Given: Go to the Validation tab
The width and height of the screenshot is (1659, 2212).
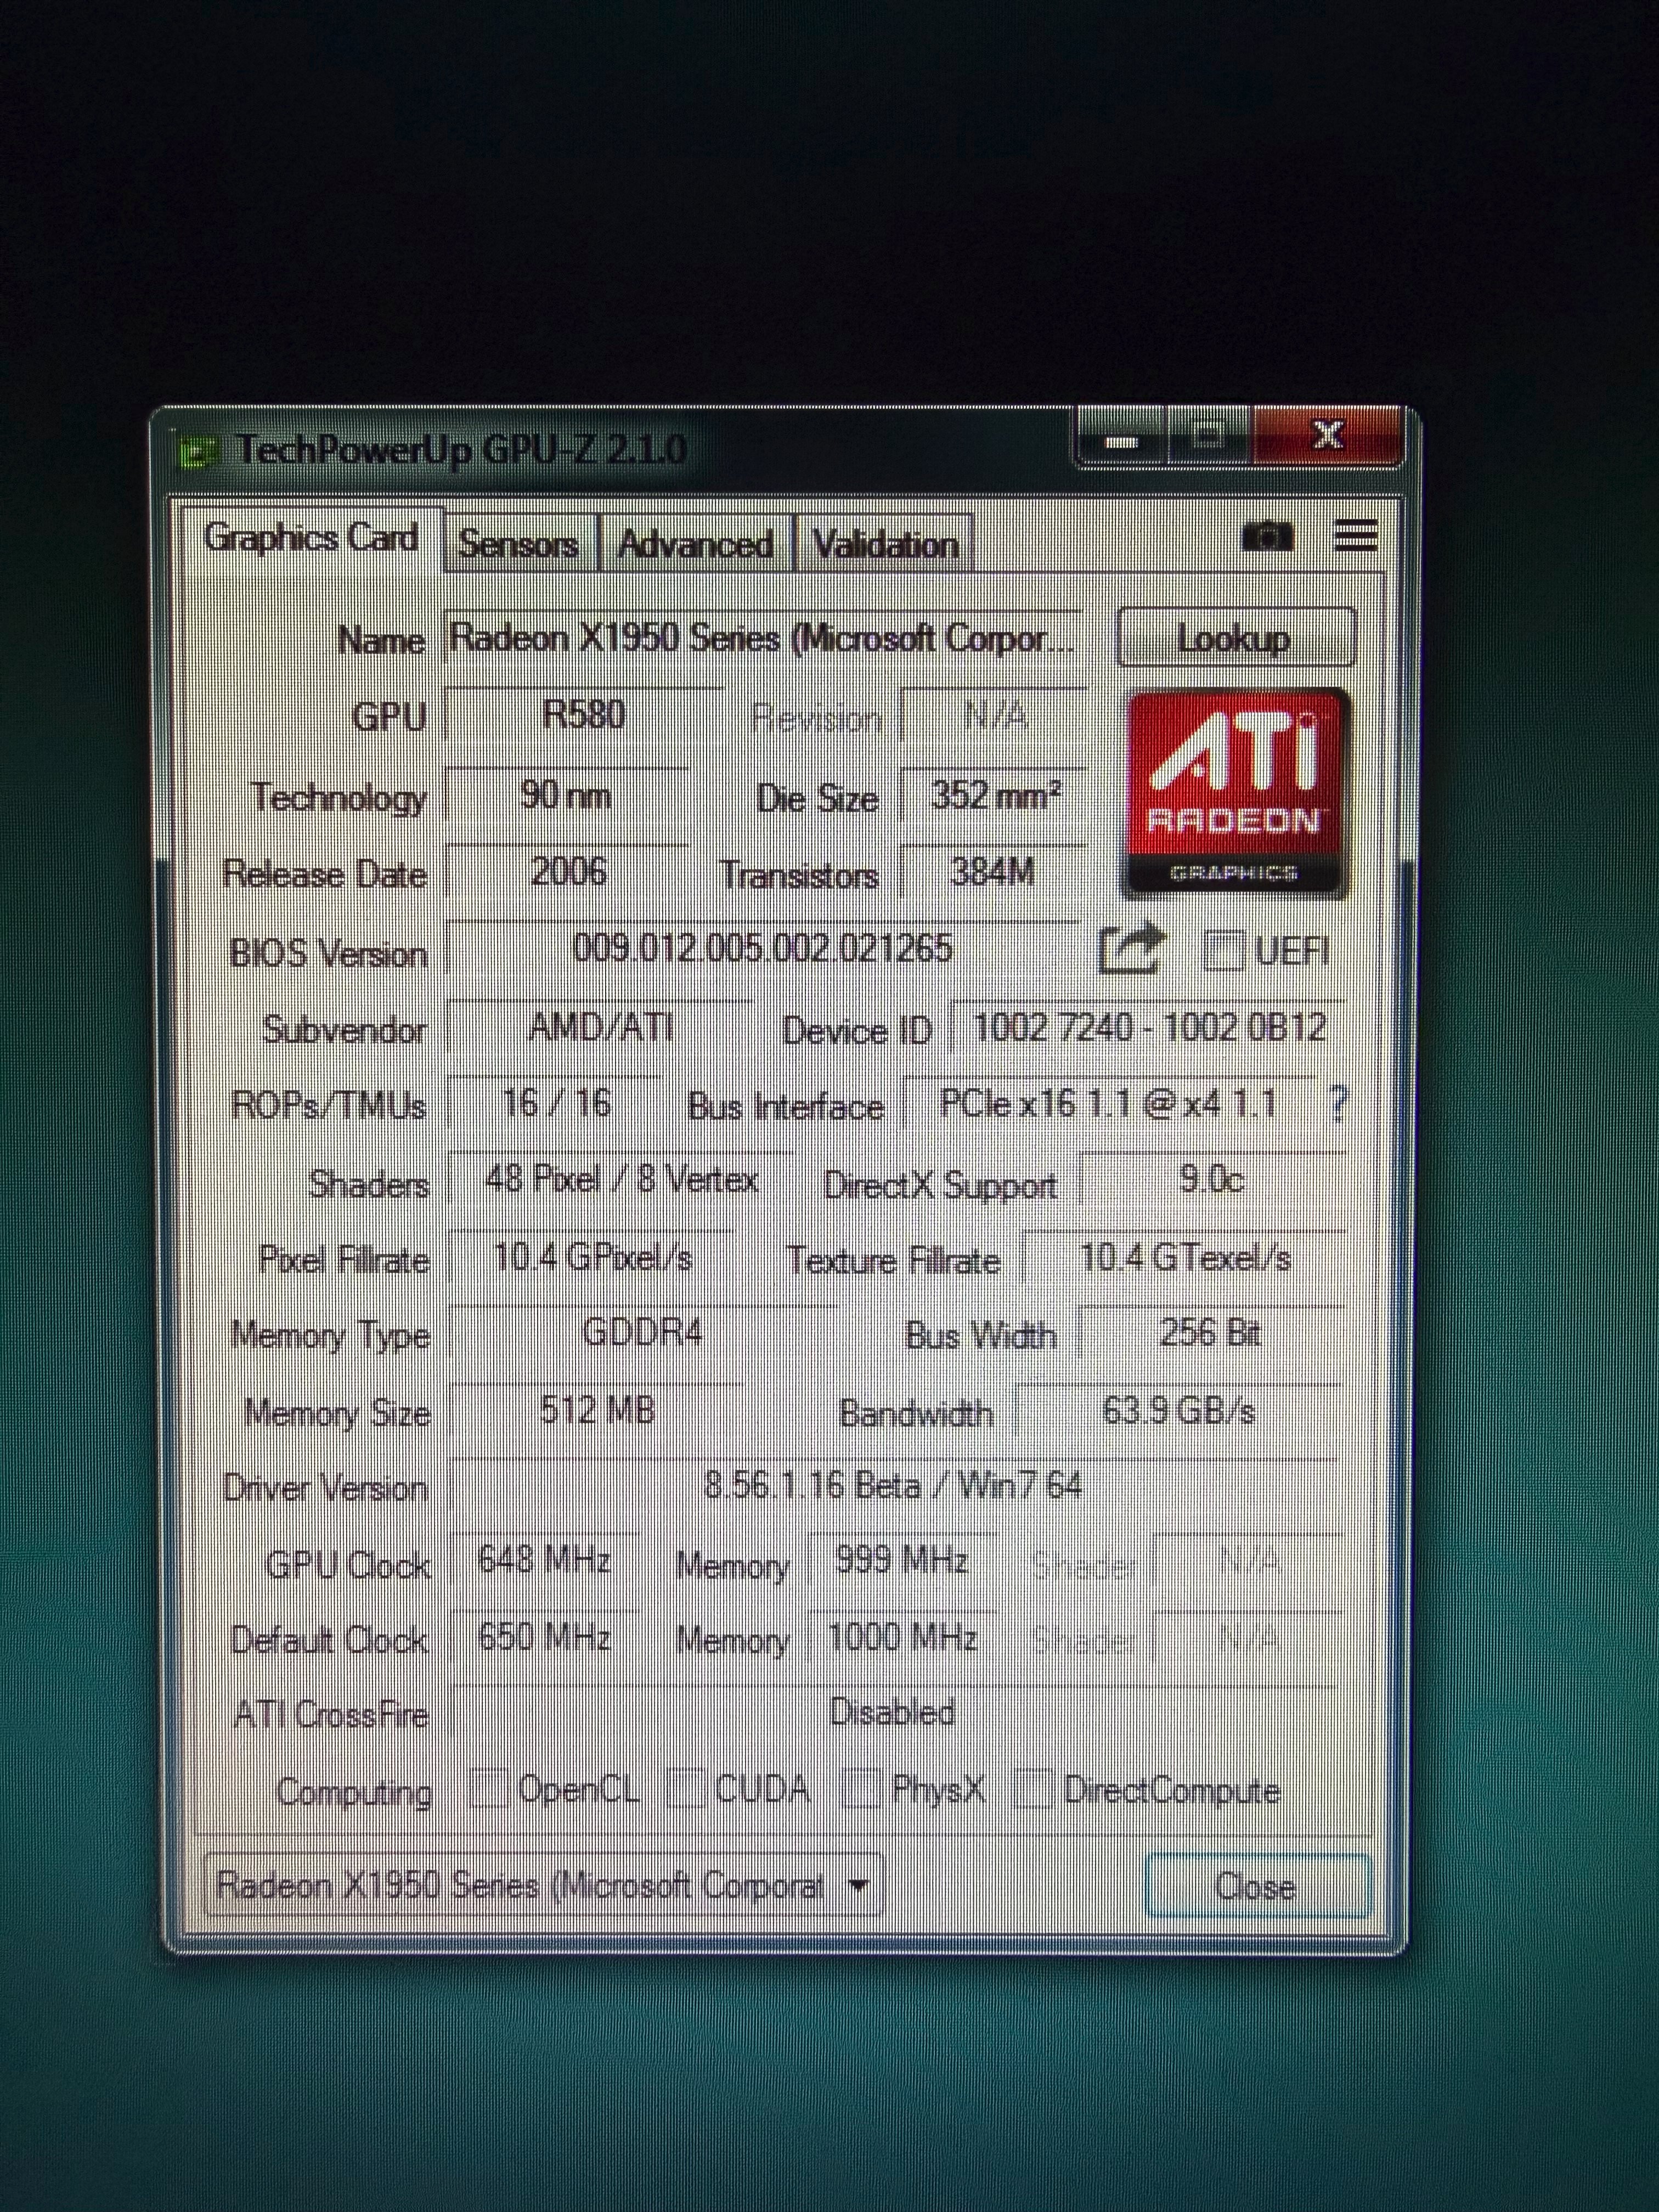Looking at the screenshot, I should coord(885,543).
